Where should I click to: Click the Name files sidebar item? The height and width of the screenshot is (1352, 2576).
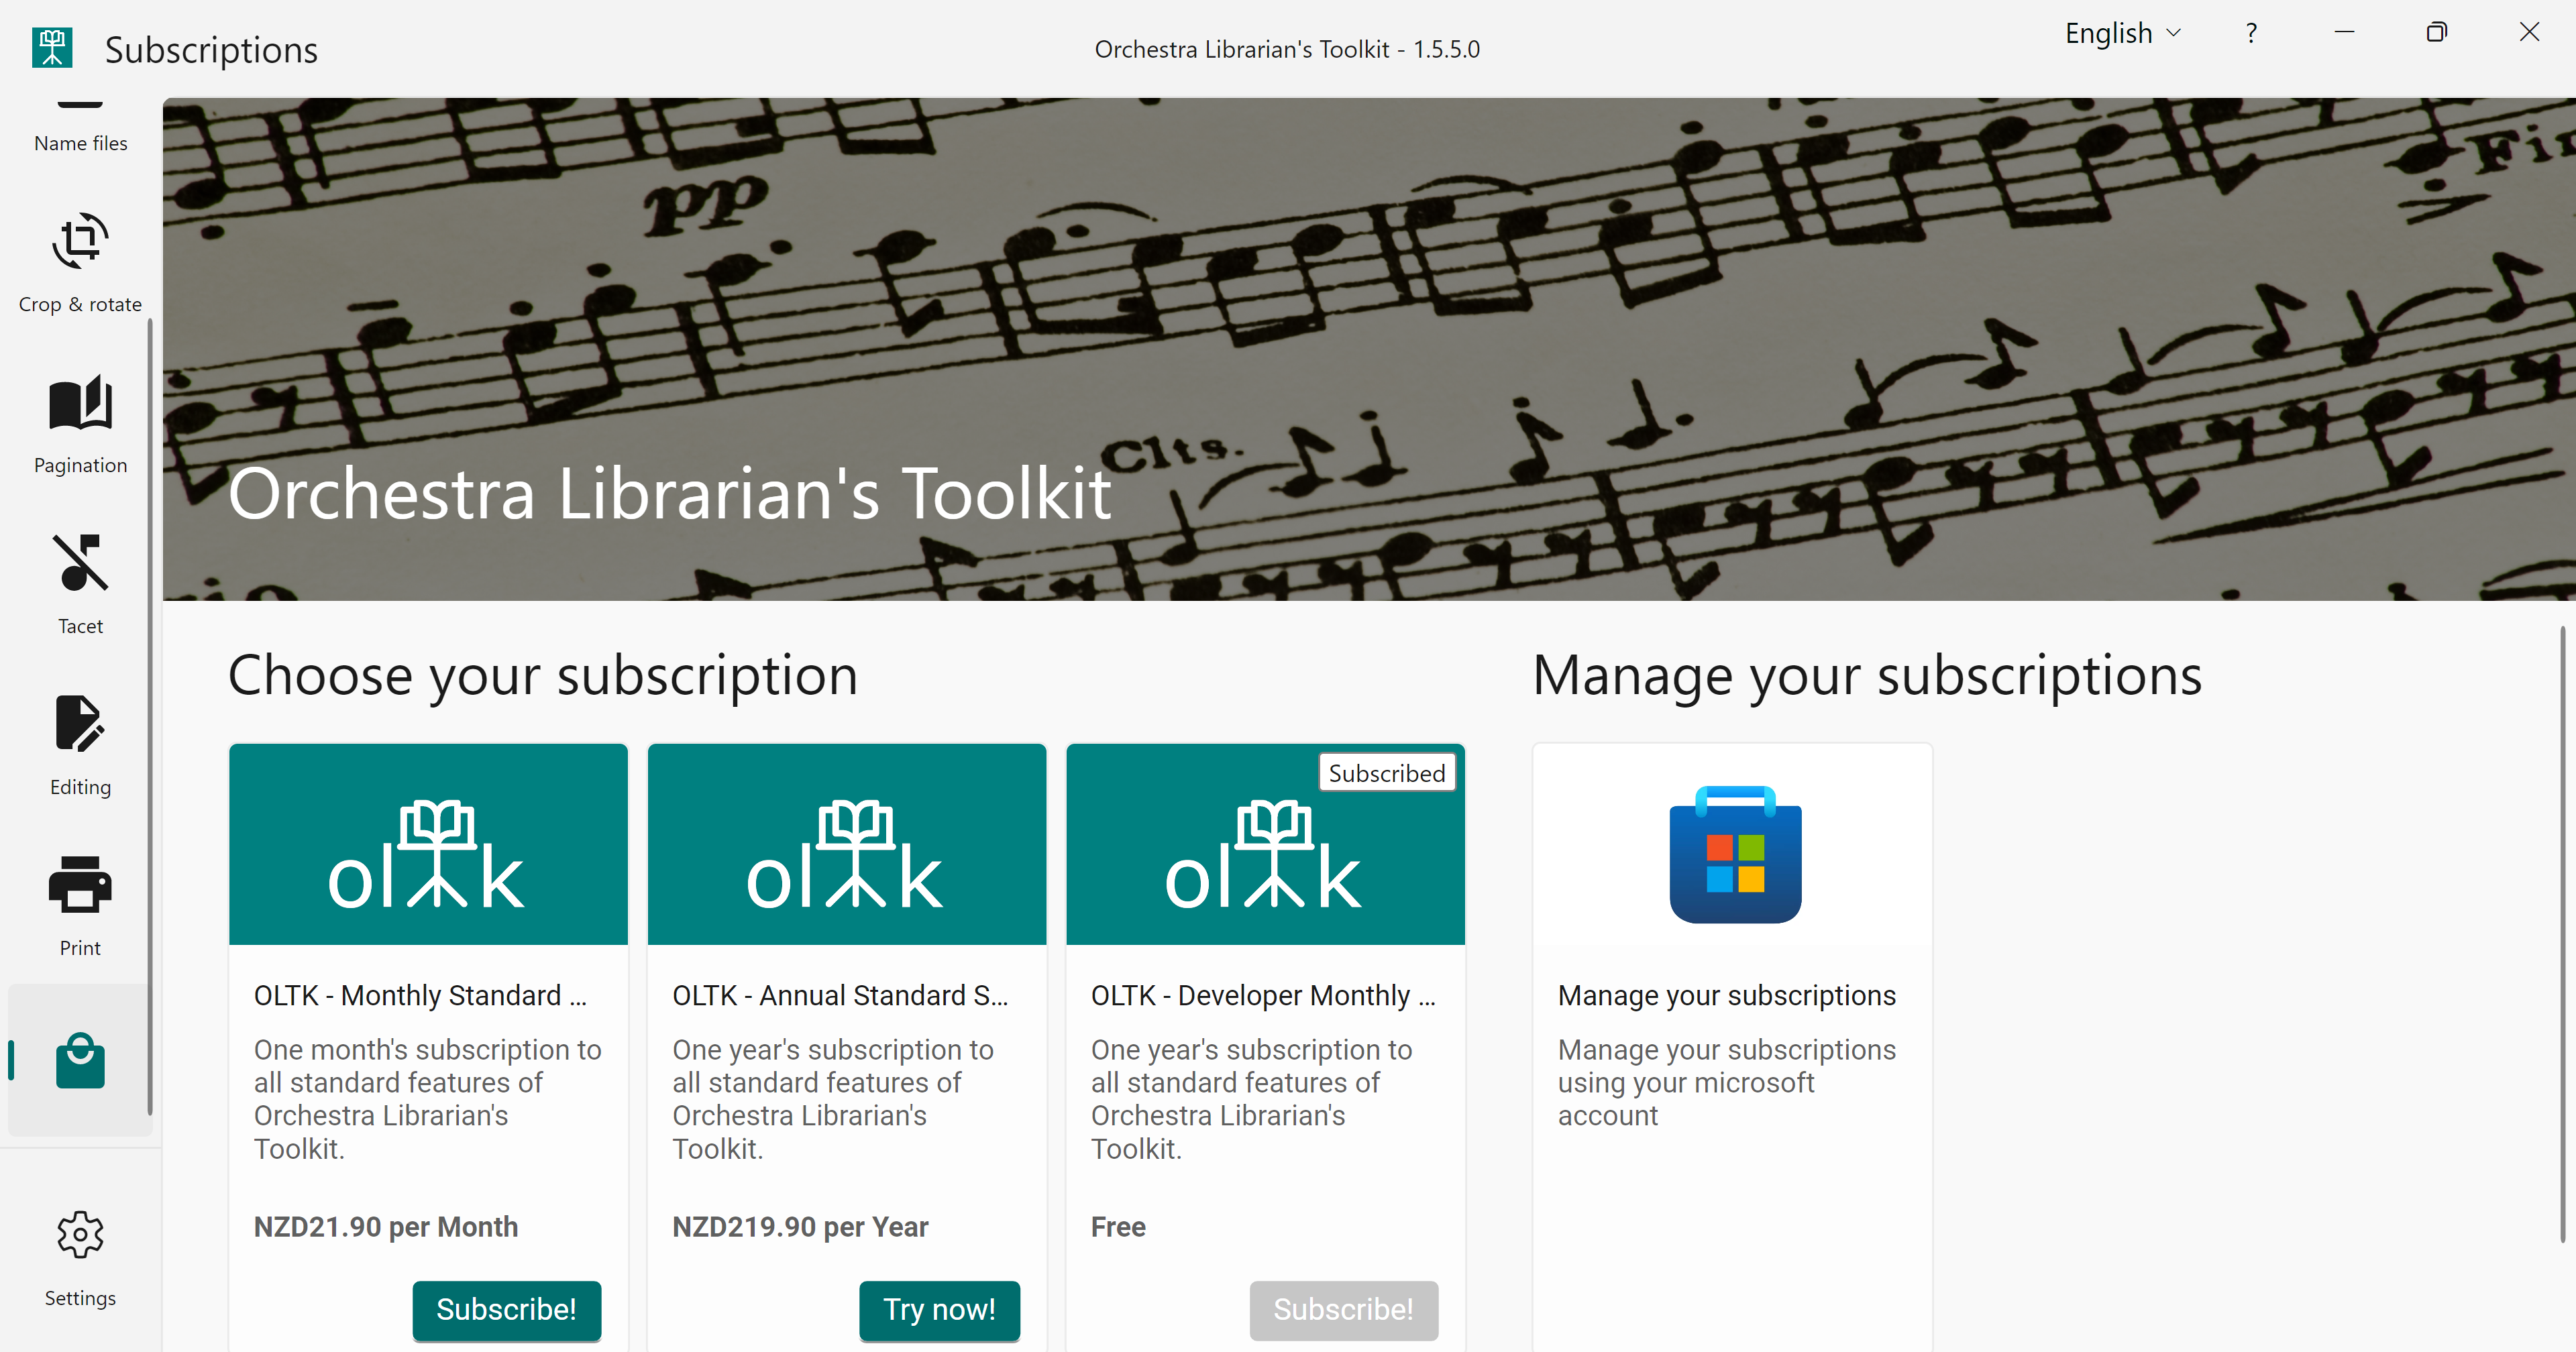click(80, 130)
